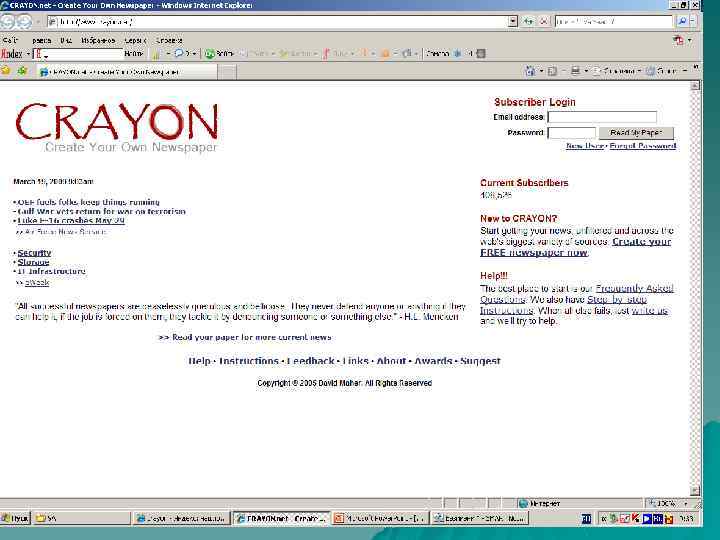Image resolution: width=720 pixels, height=540 pixels.
Task: Click the Storage link
Action: click(x=33, y=262)
